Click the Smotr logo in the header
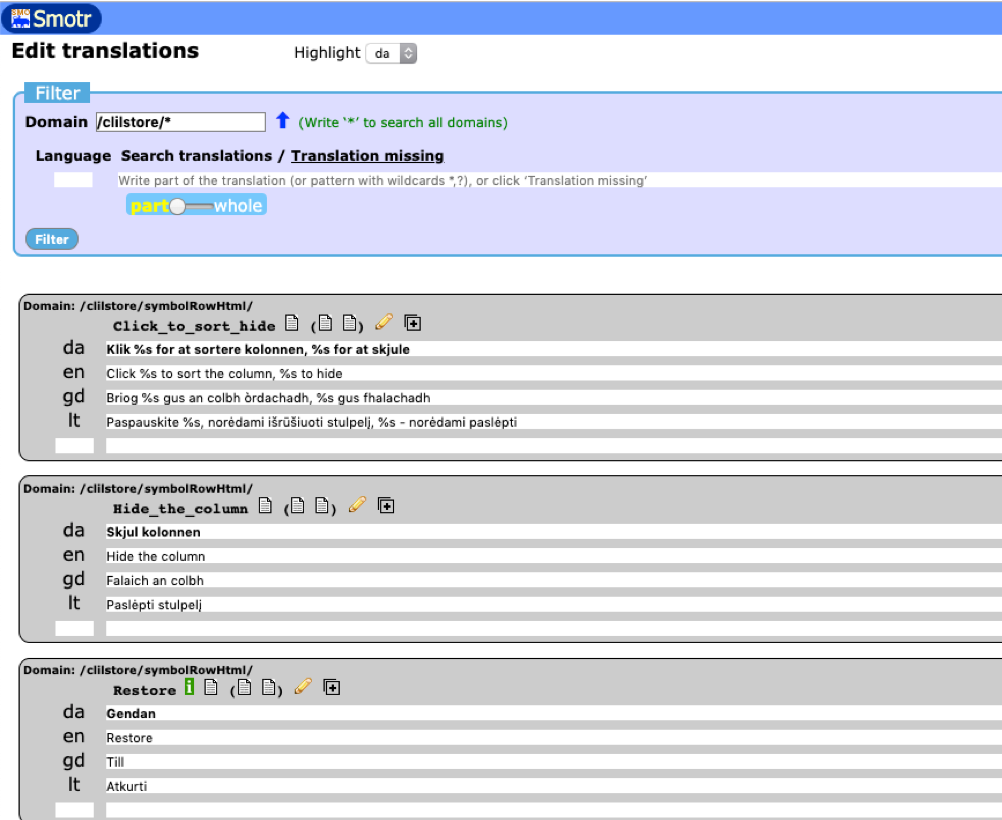The image size is (1002, 820). 51,18
